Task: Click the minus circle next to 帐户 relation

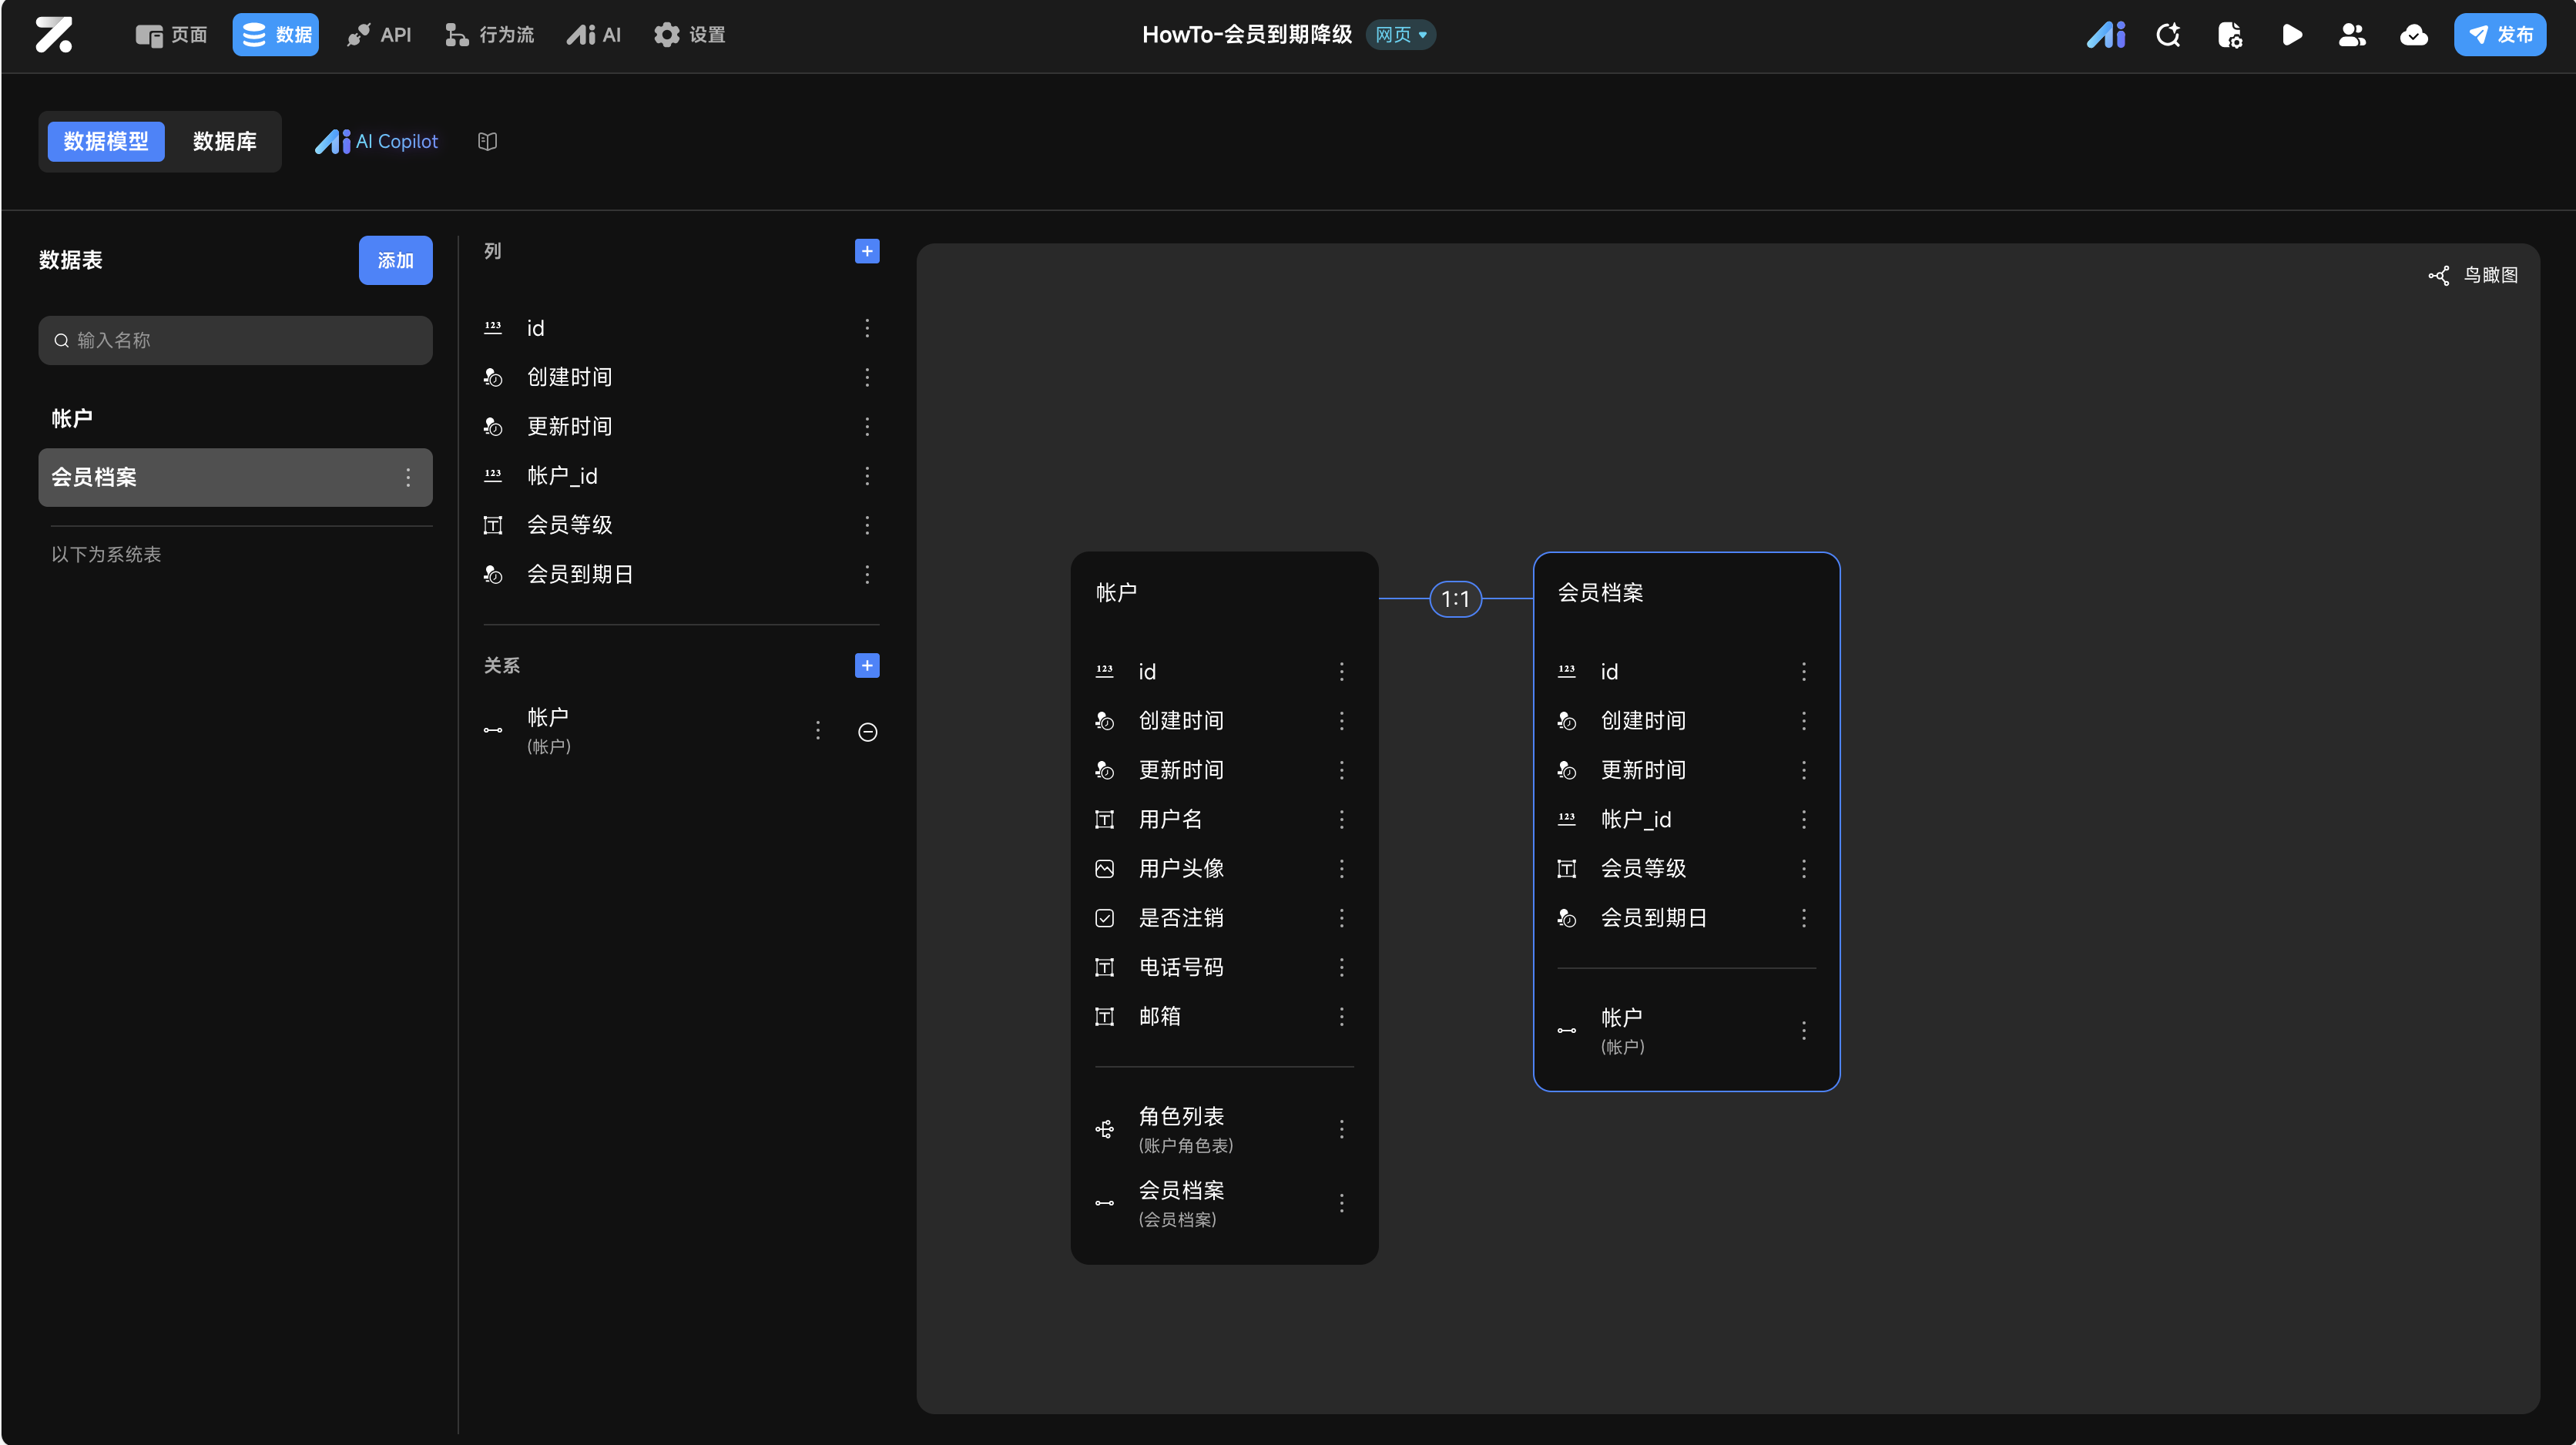Action: click(867, 732)
